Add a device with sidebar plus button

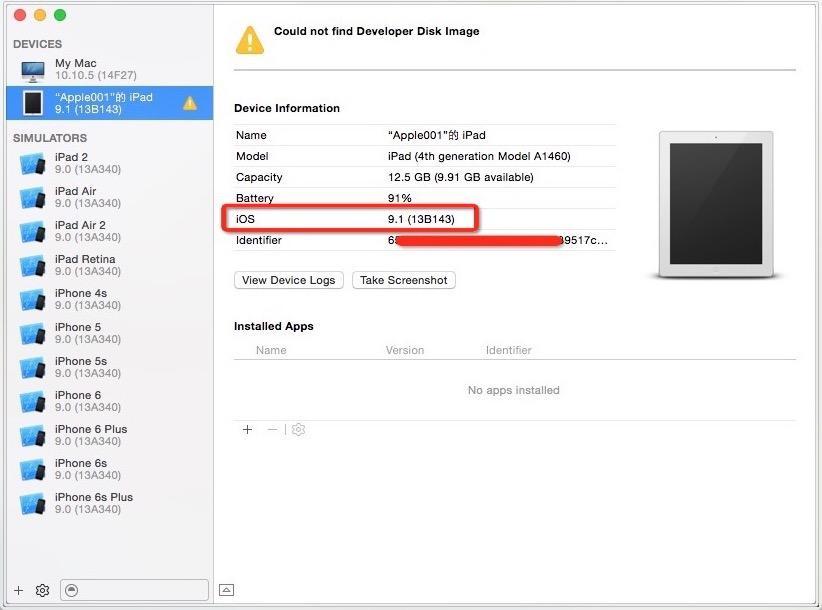click(x=18, y=591)
